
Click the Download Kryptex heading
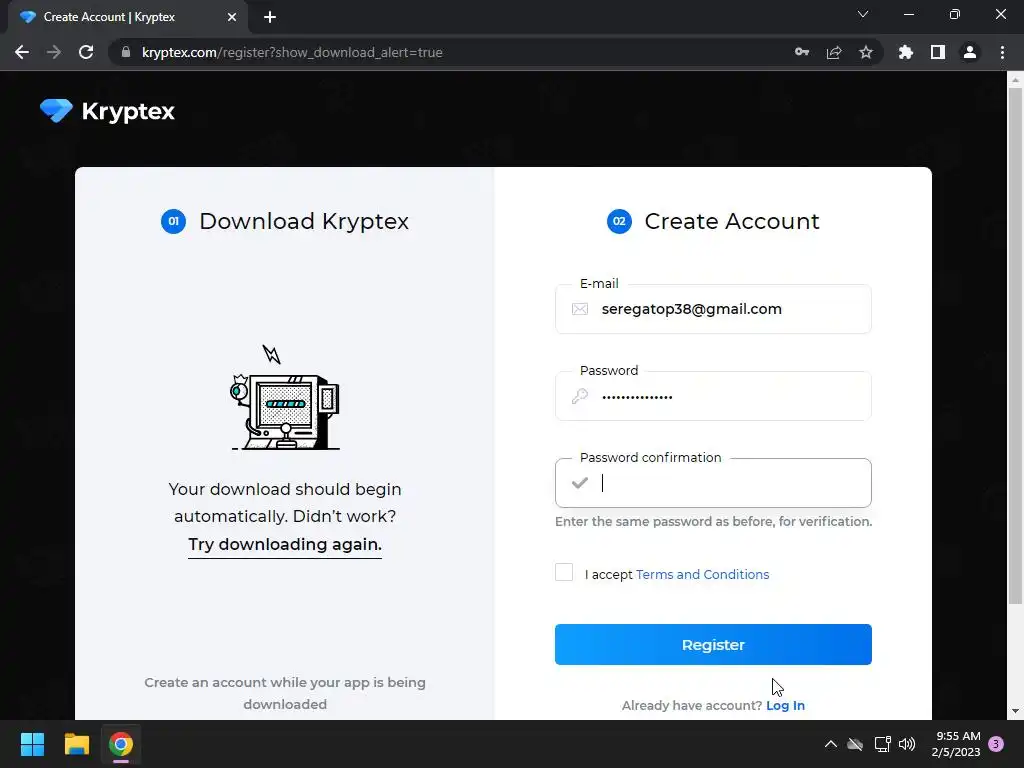304,221
